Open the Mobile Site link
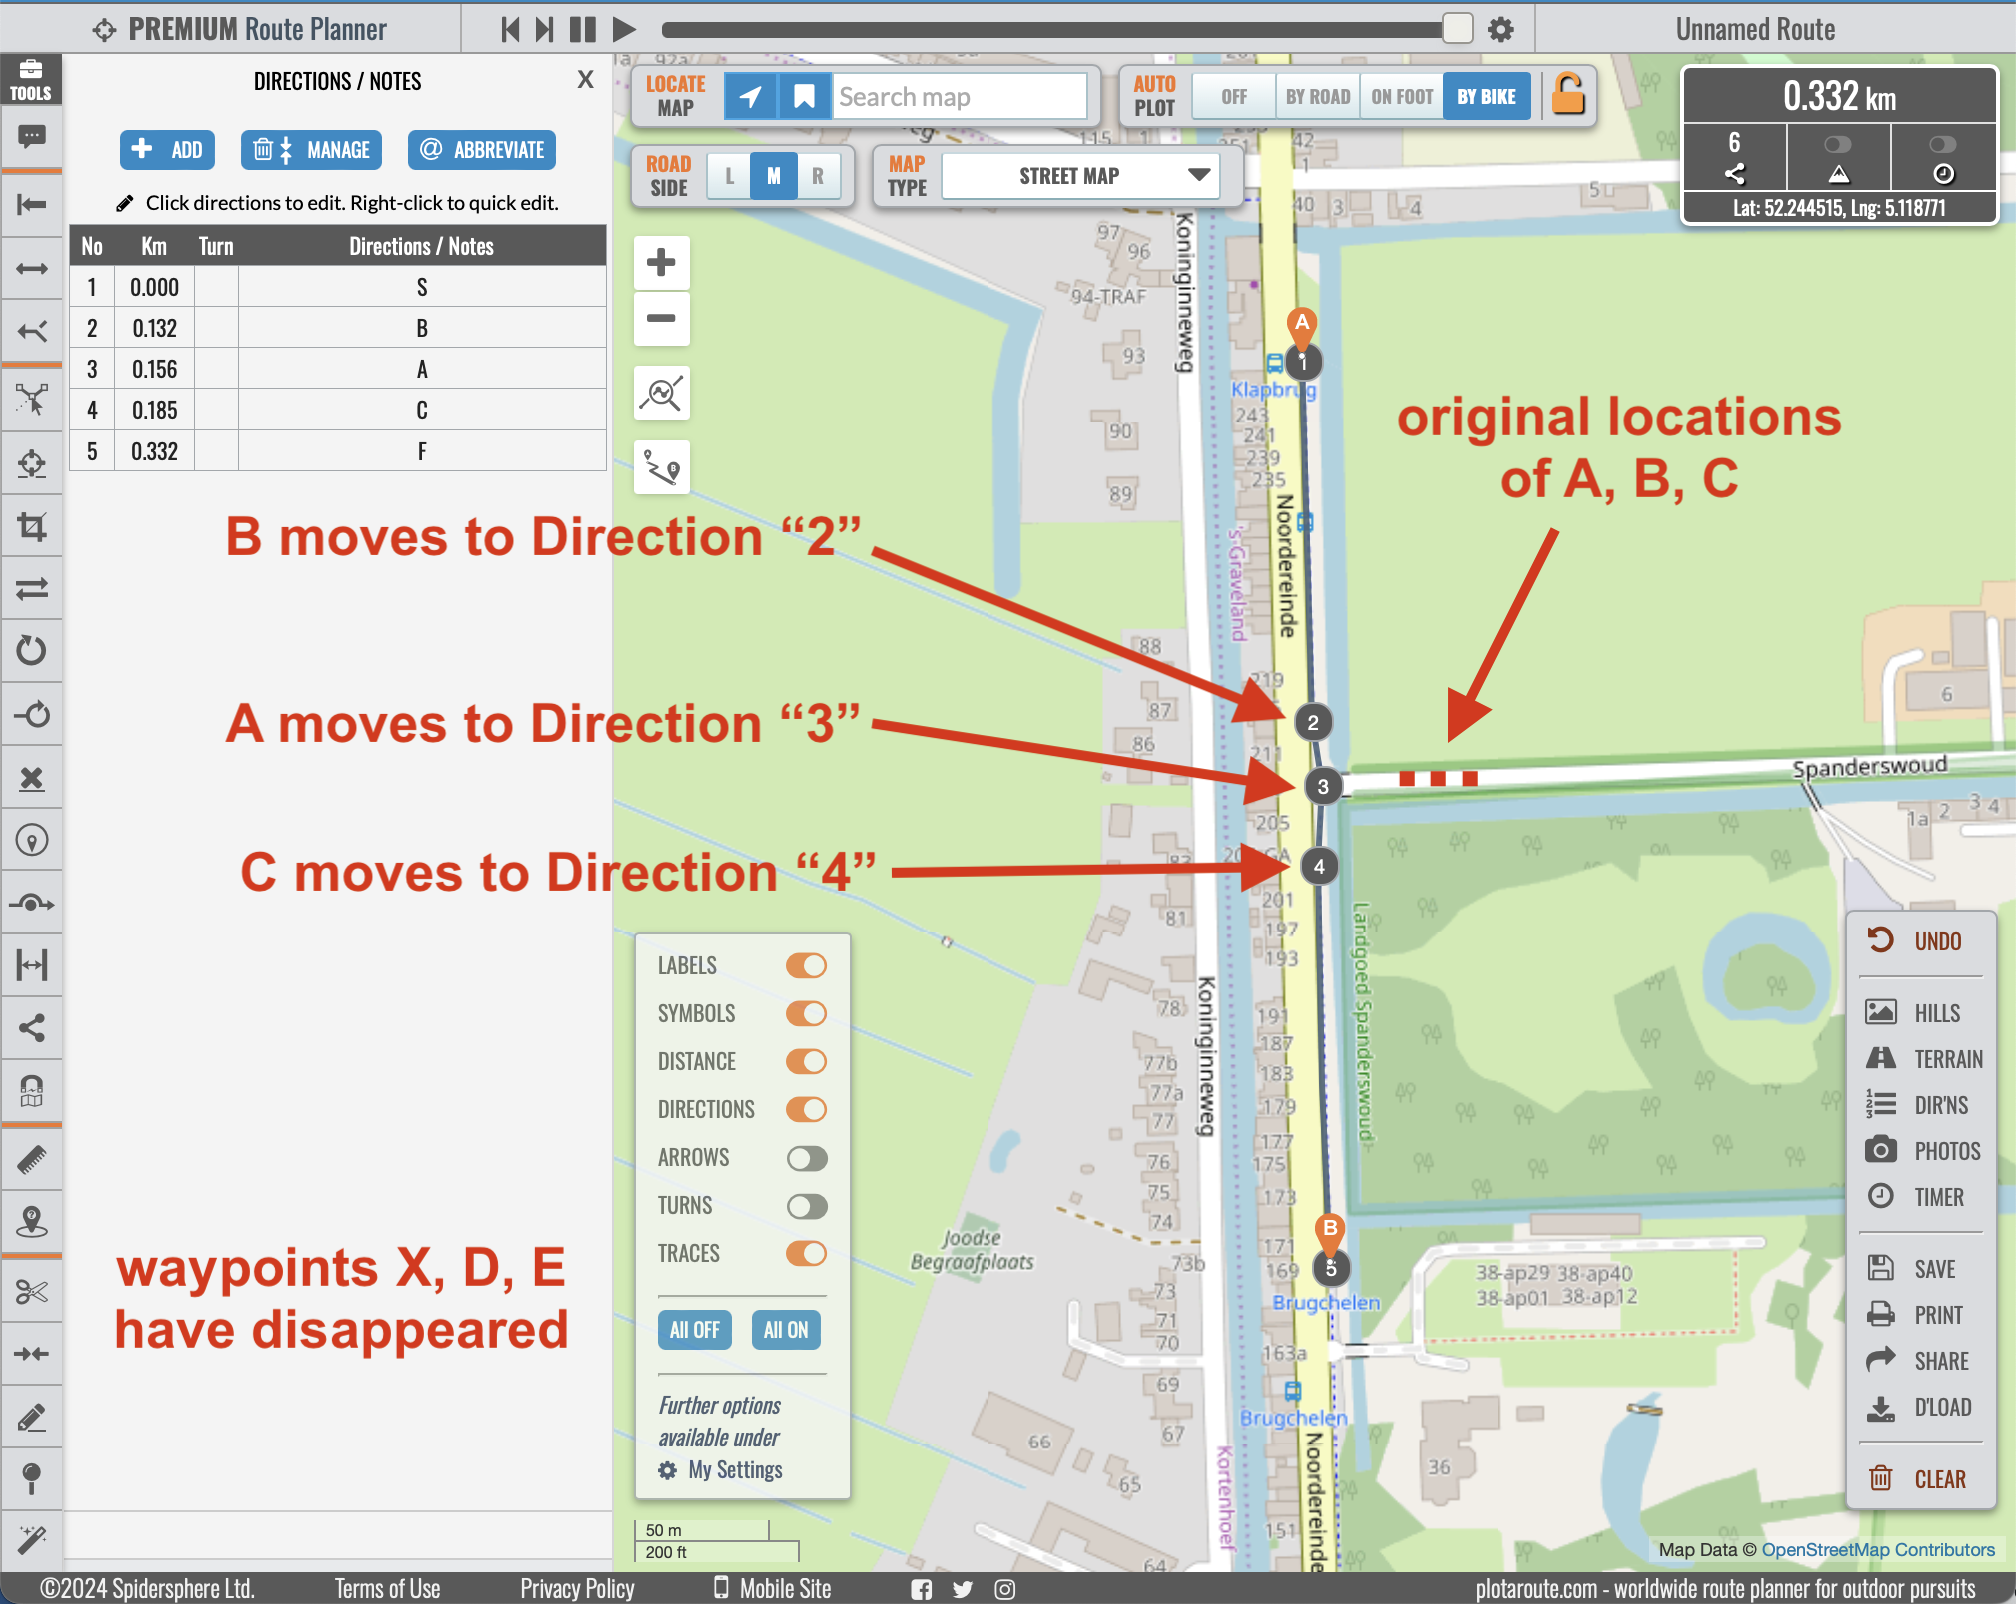Screen dimensions: 2016x1604 click(773, 1589)
